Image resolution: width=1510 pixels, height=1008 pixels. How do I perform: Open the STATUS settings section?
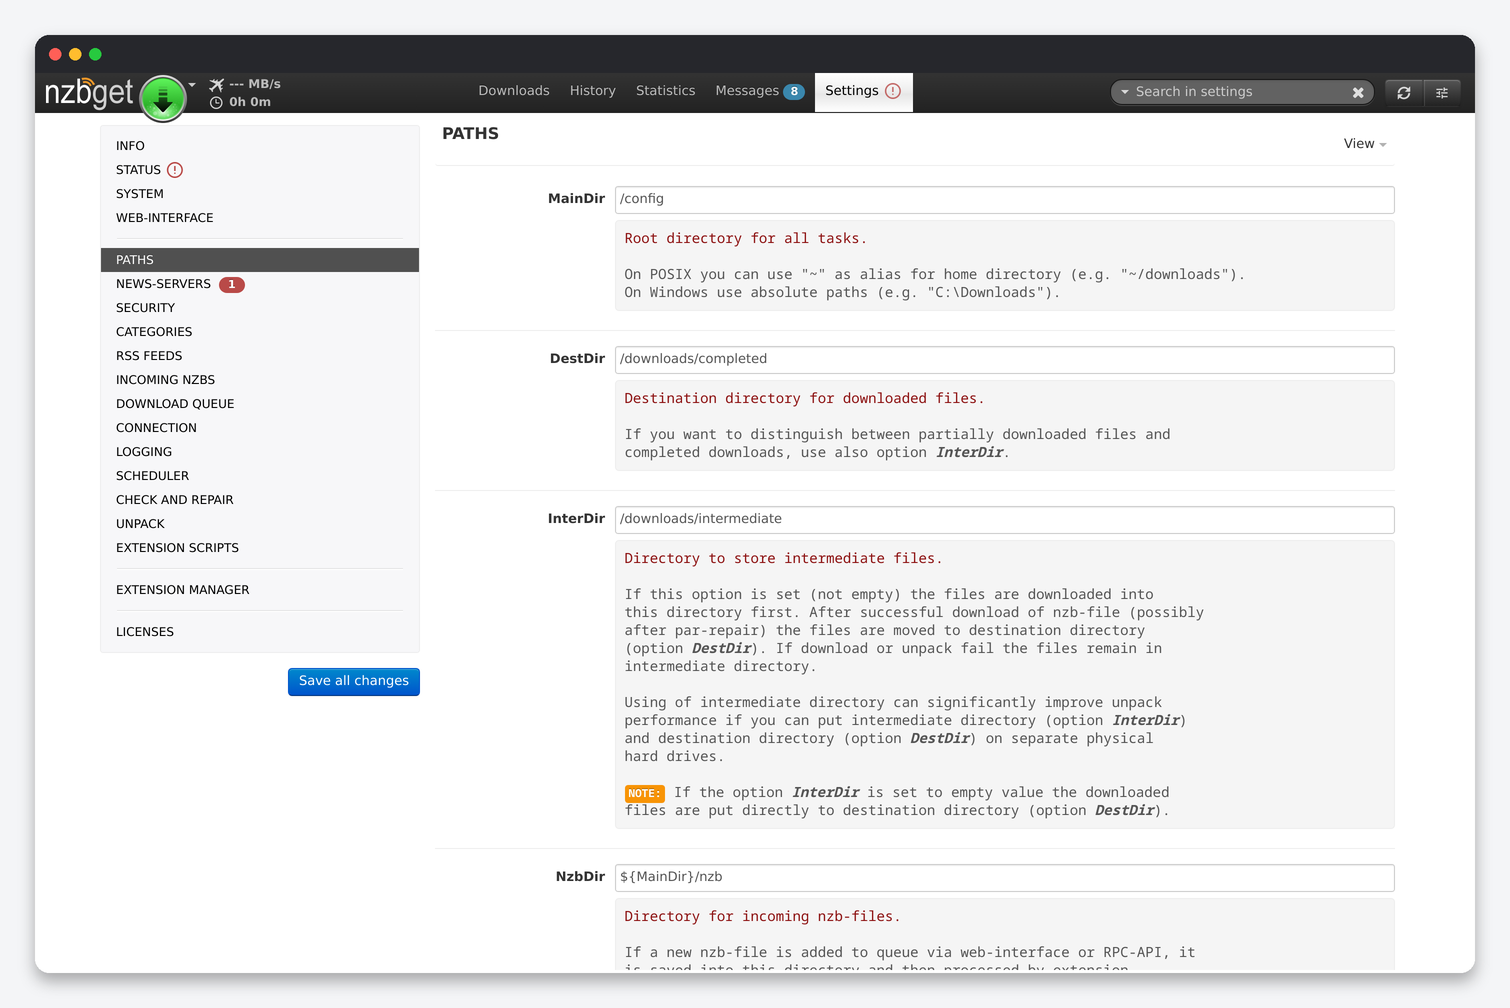click(260, 170)
